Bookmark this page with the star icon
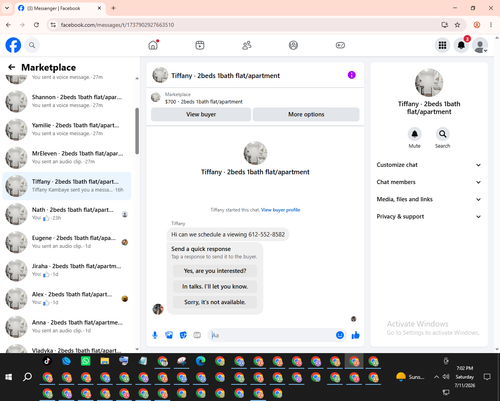Viewport: 500px width, 401px height. pyautogui.click(x=457, y=25)
